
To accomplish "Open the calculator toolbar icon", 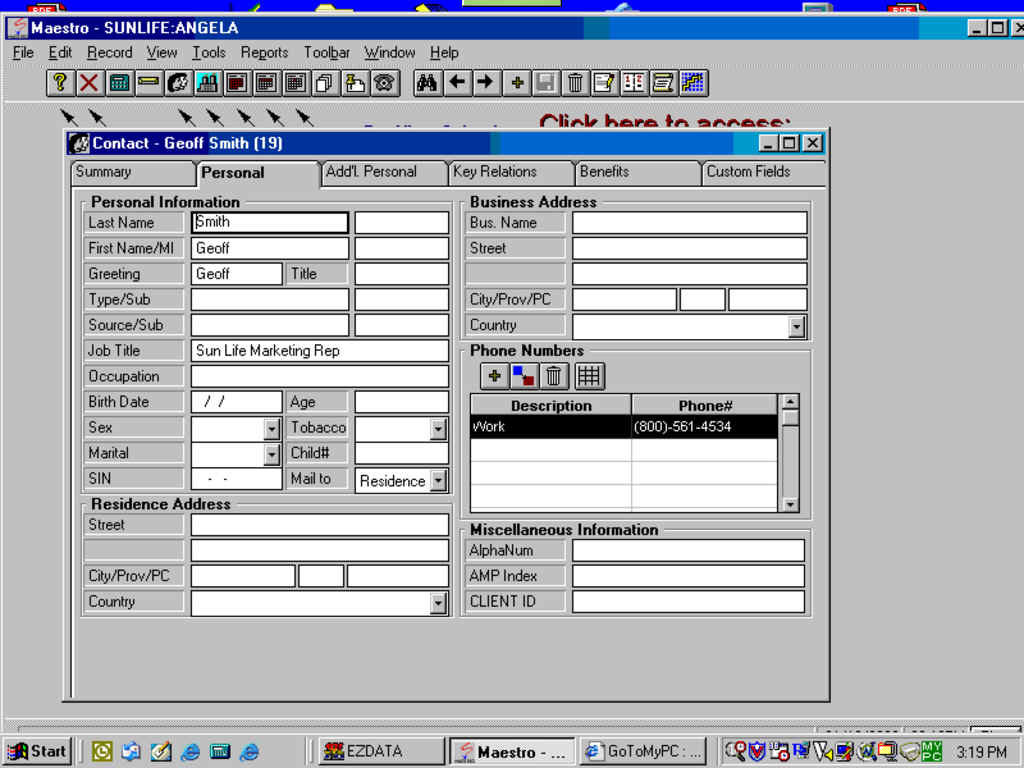I will (x=119, y=83).
